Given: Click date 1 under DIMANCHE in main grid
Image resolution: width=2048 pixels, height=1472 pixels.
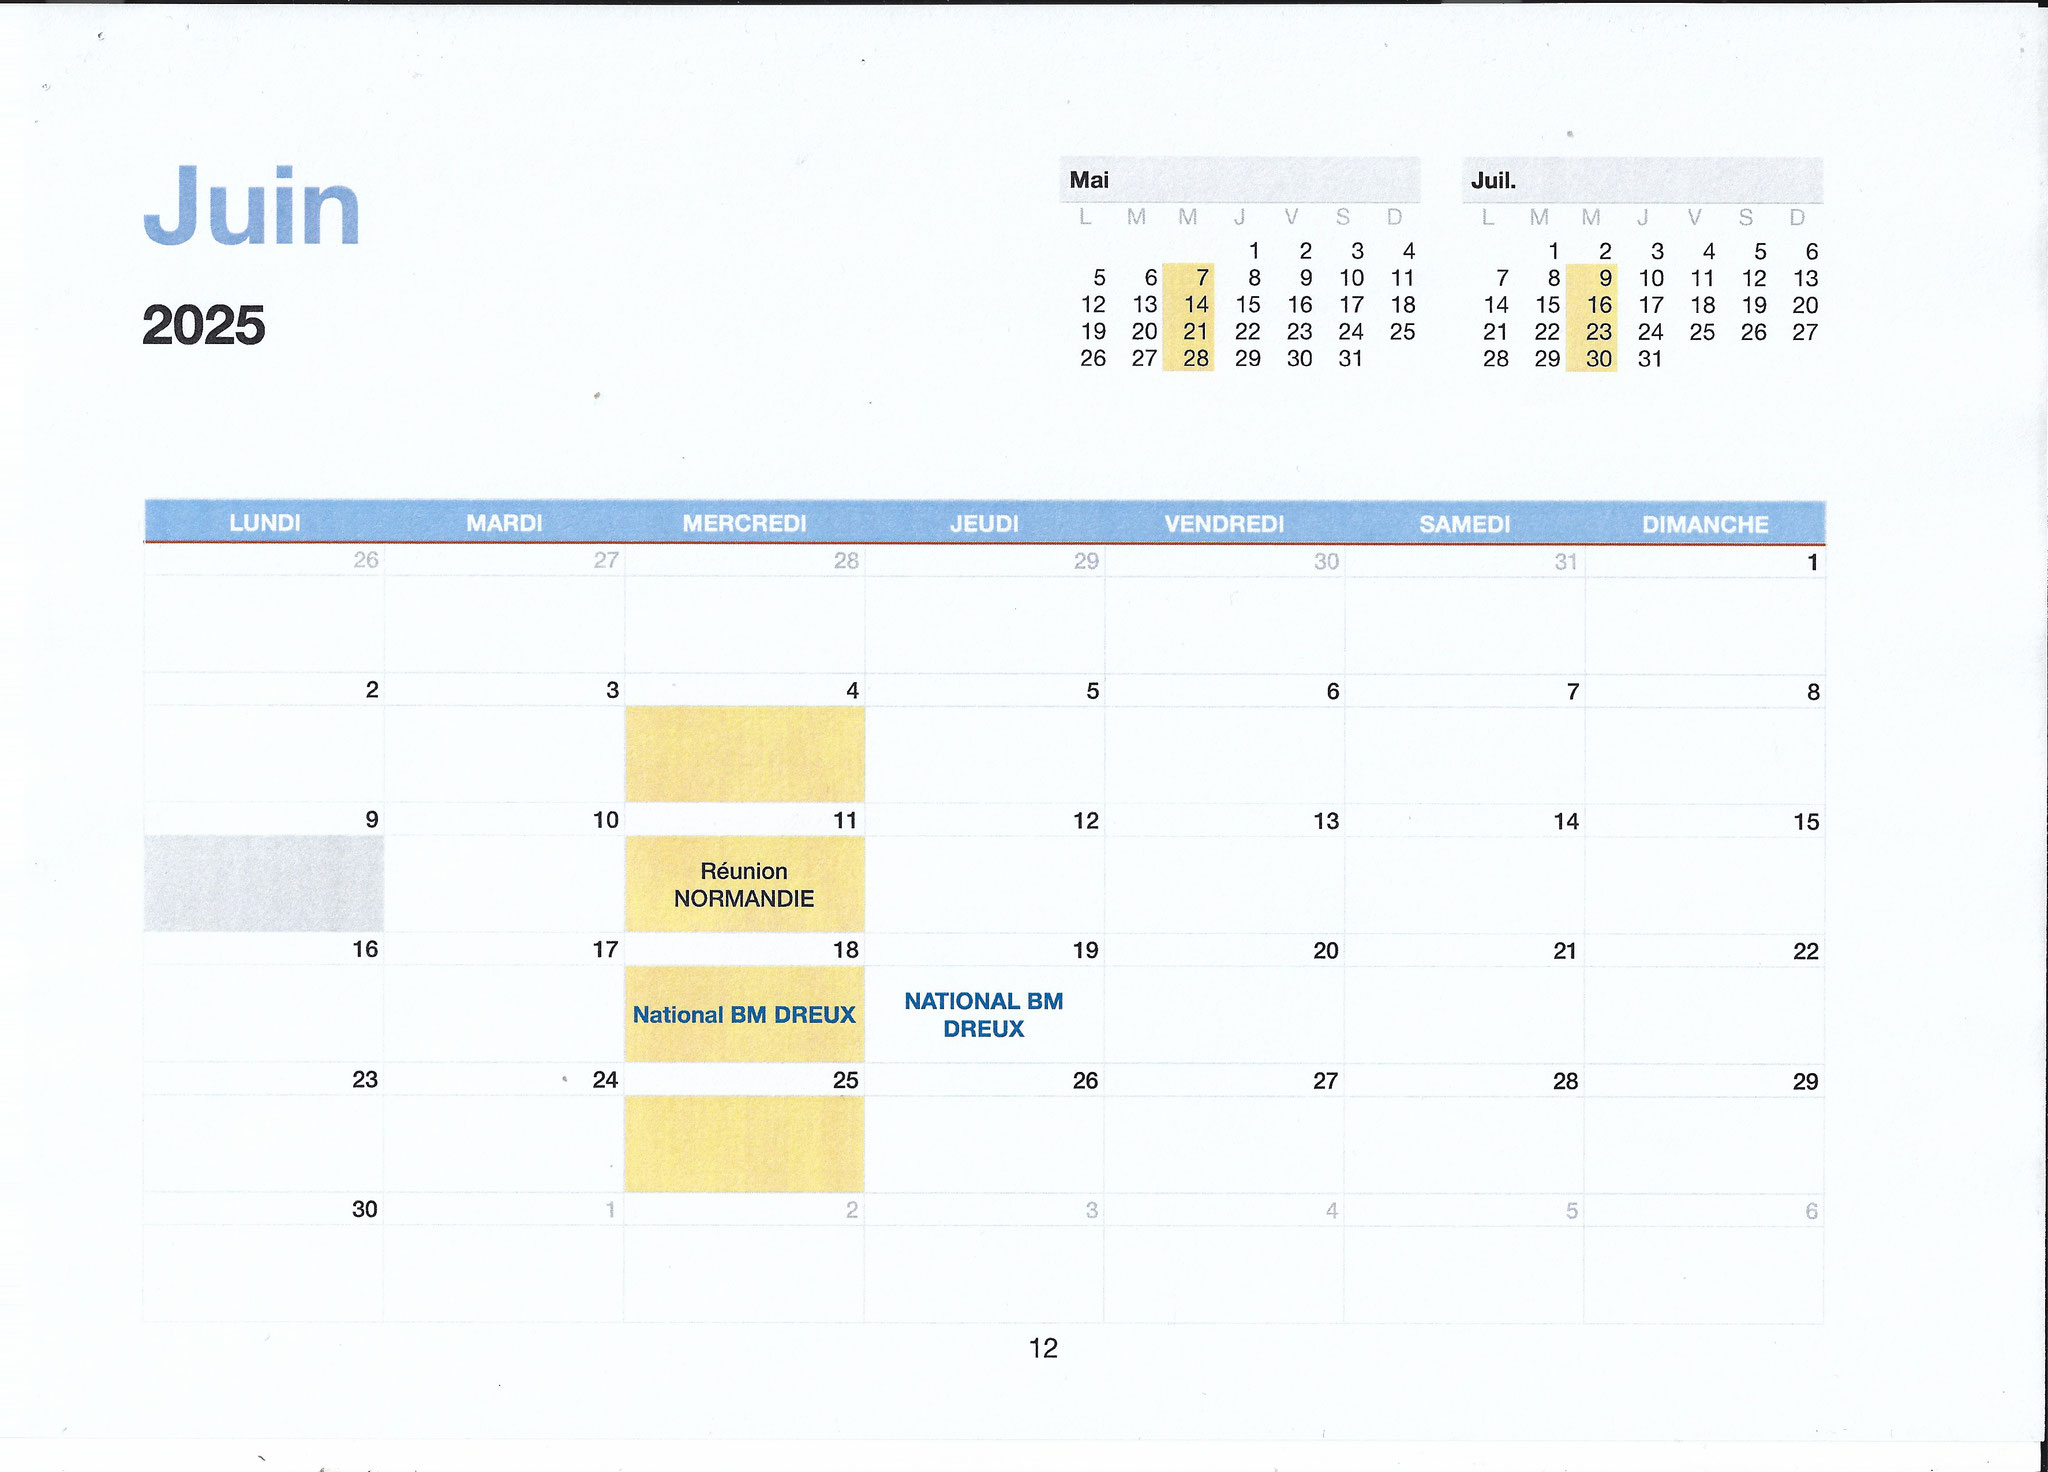Looking at the screenshot, I should coord(1812,563).
